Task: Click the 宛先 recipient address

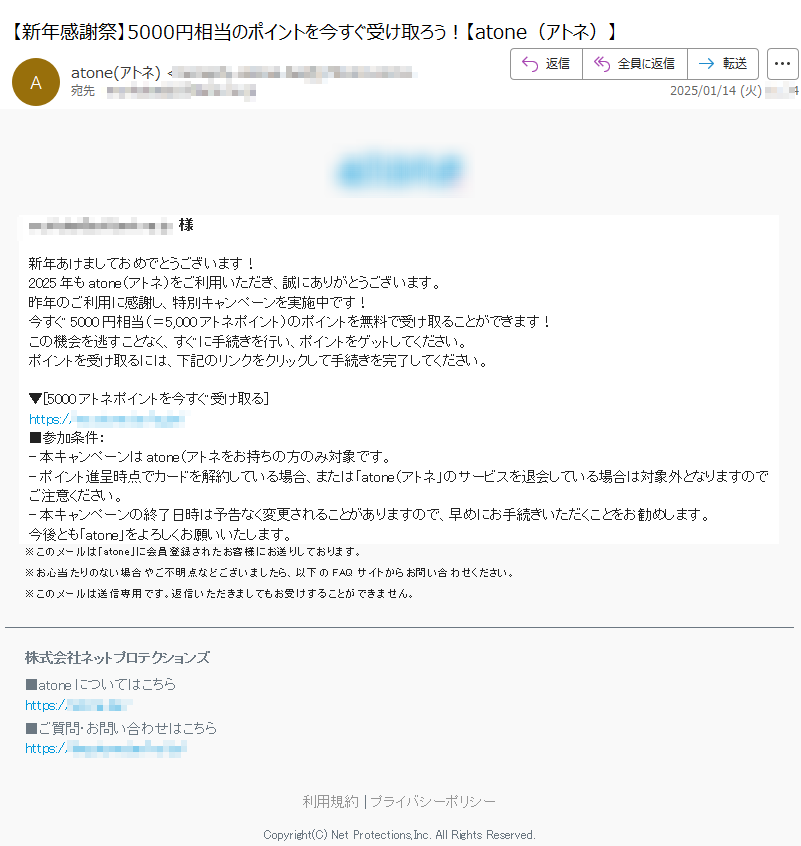Action: coord(181,92)
